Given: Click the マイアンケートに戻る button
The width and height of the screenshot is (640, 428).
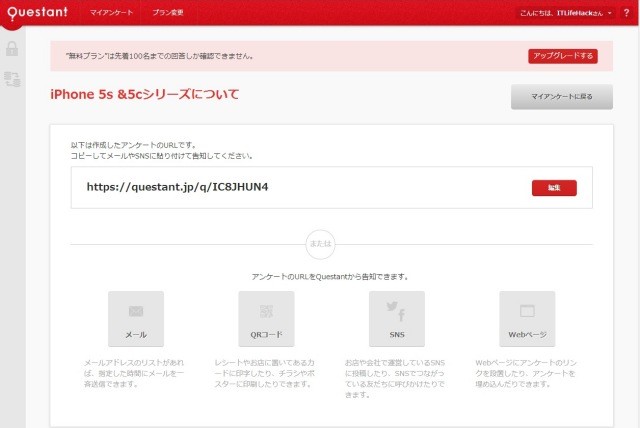Looking at the screenshot, I should click(562, 97).
